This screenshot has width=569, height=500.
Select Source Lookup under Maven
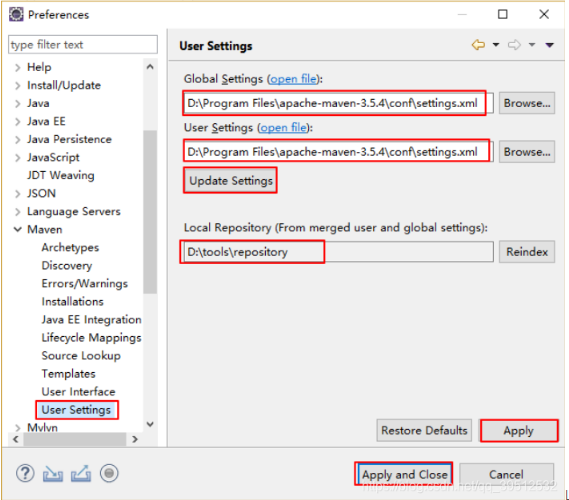pos(81,356)
